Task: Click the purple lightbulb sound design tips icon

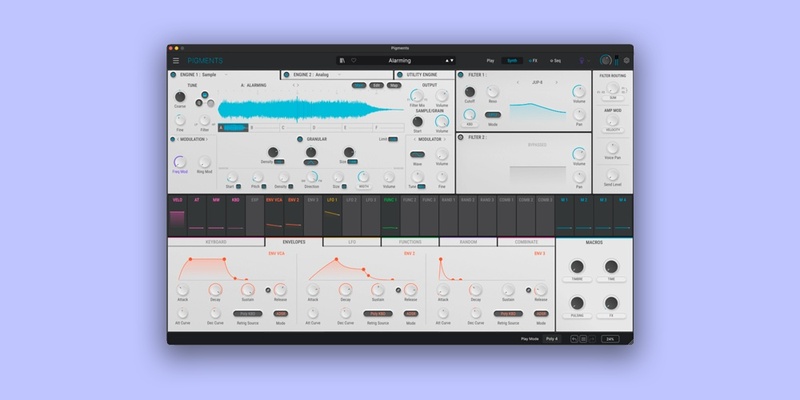Action: (x=581, y=61)
